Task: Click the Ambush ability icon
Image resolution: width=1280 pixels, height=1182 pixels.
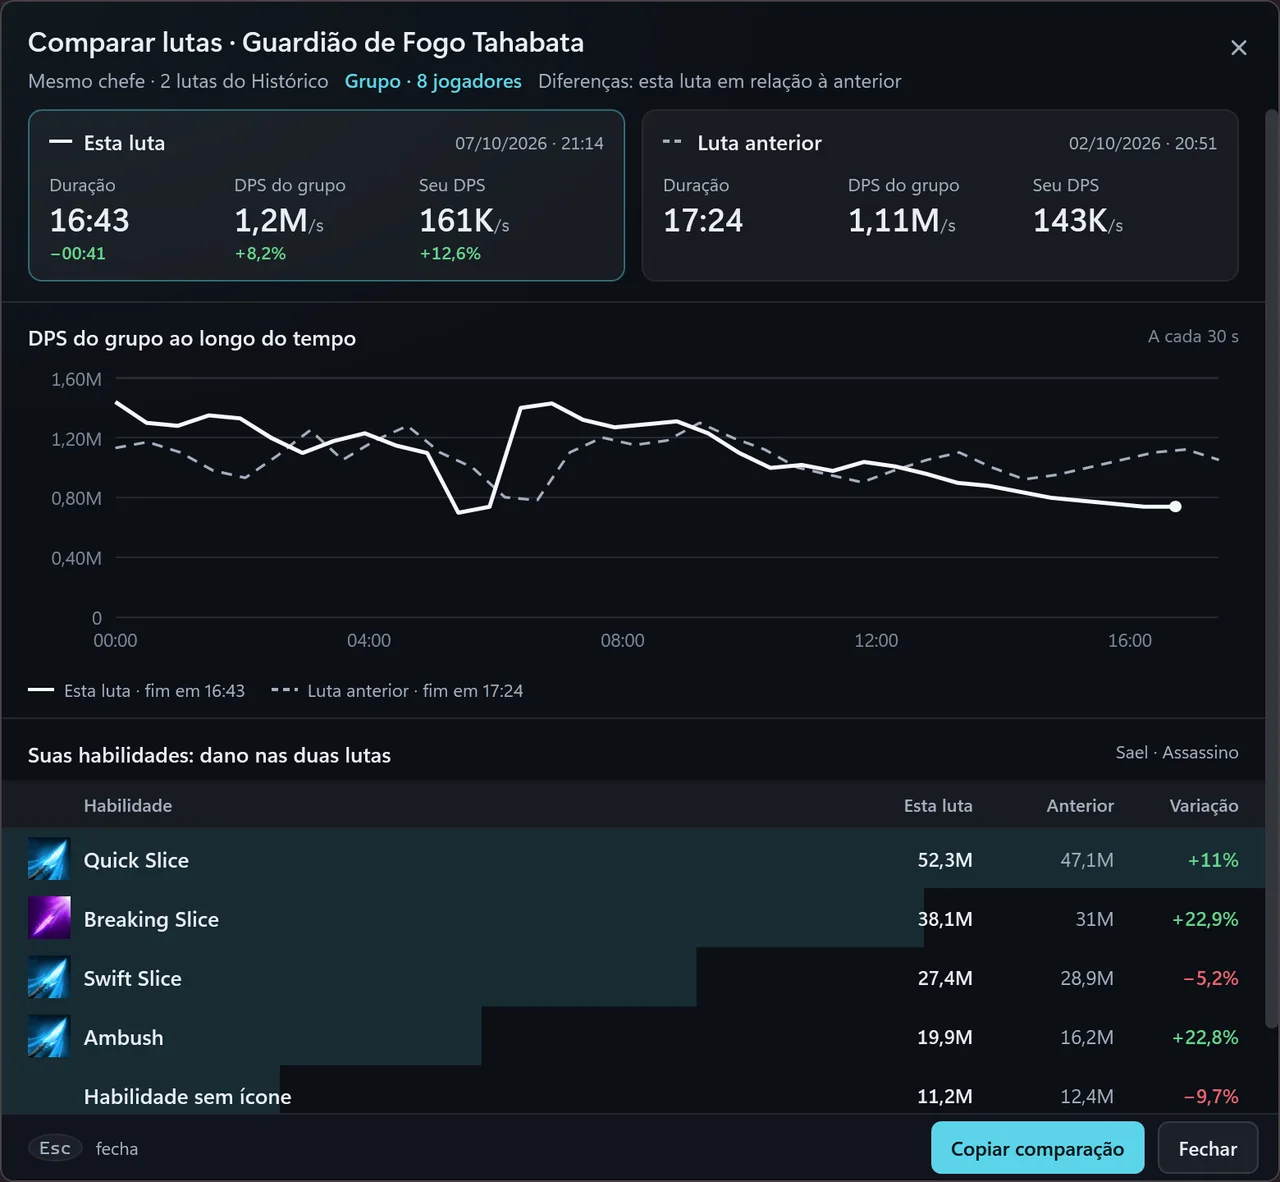Action: coord(49,1037)
